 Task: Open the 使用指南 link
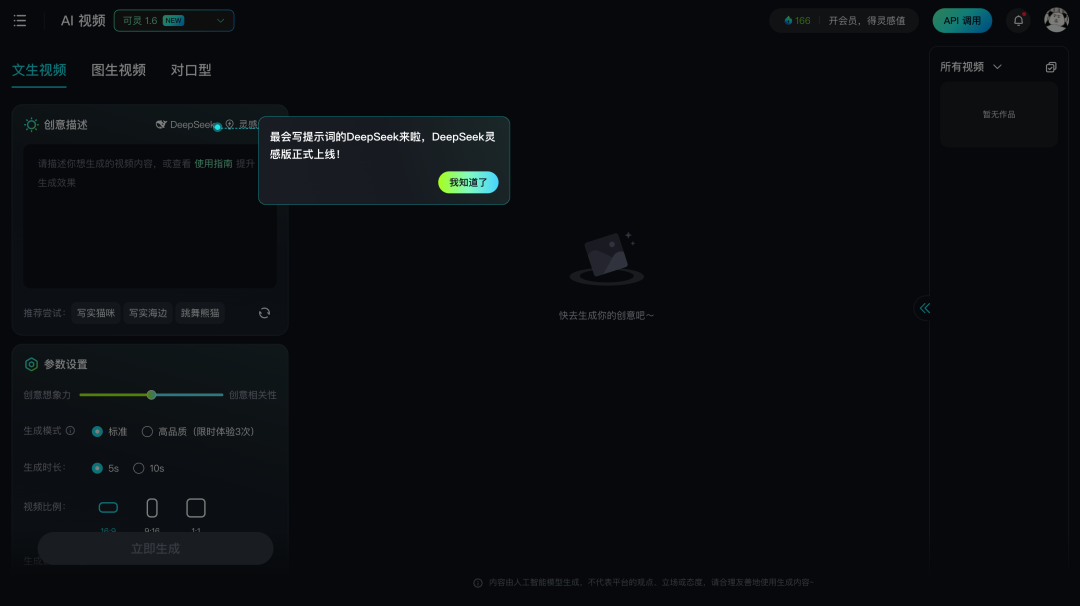(214, 164)
